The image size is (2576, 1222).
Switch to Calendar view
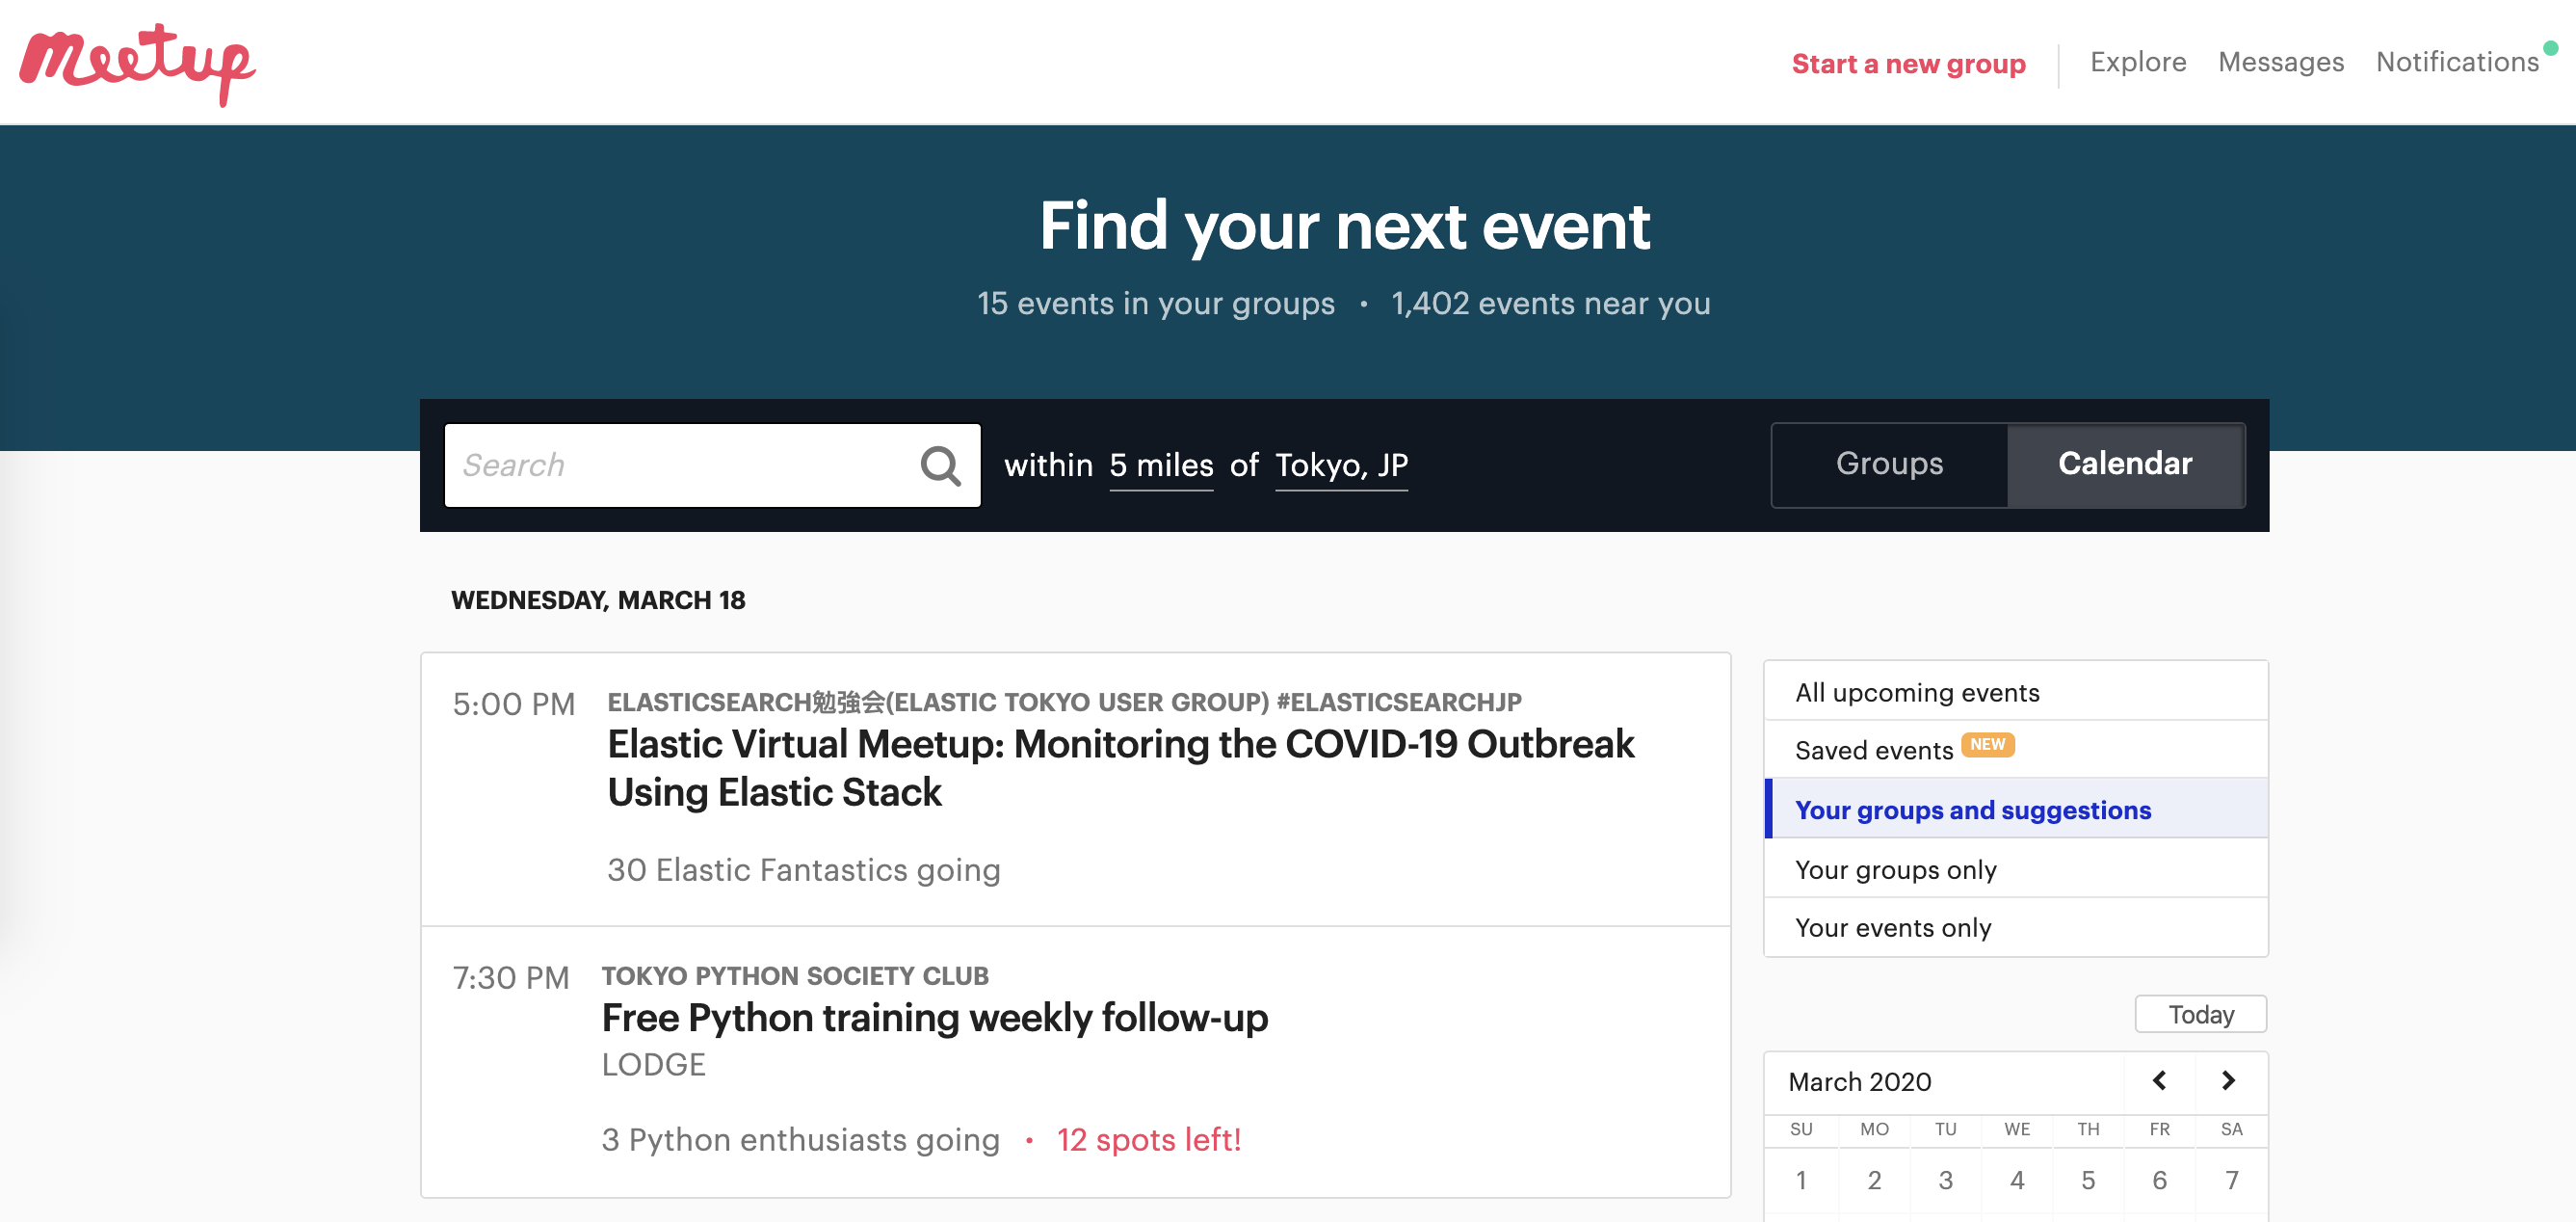coord(2124,464)
